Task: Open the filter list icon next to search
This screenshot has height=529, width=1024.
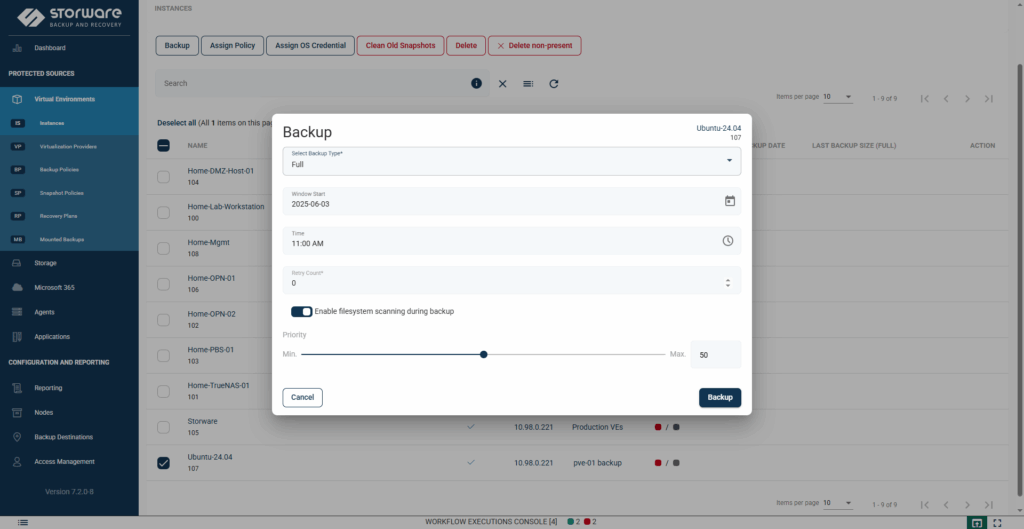Action: pos(528,84)
